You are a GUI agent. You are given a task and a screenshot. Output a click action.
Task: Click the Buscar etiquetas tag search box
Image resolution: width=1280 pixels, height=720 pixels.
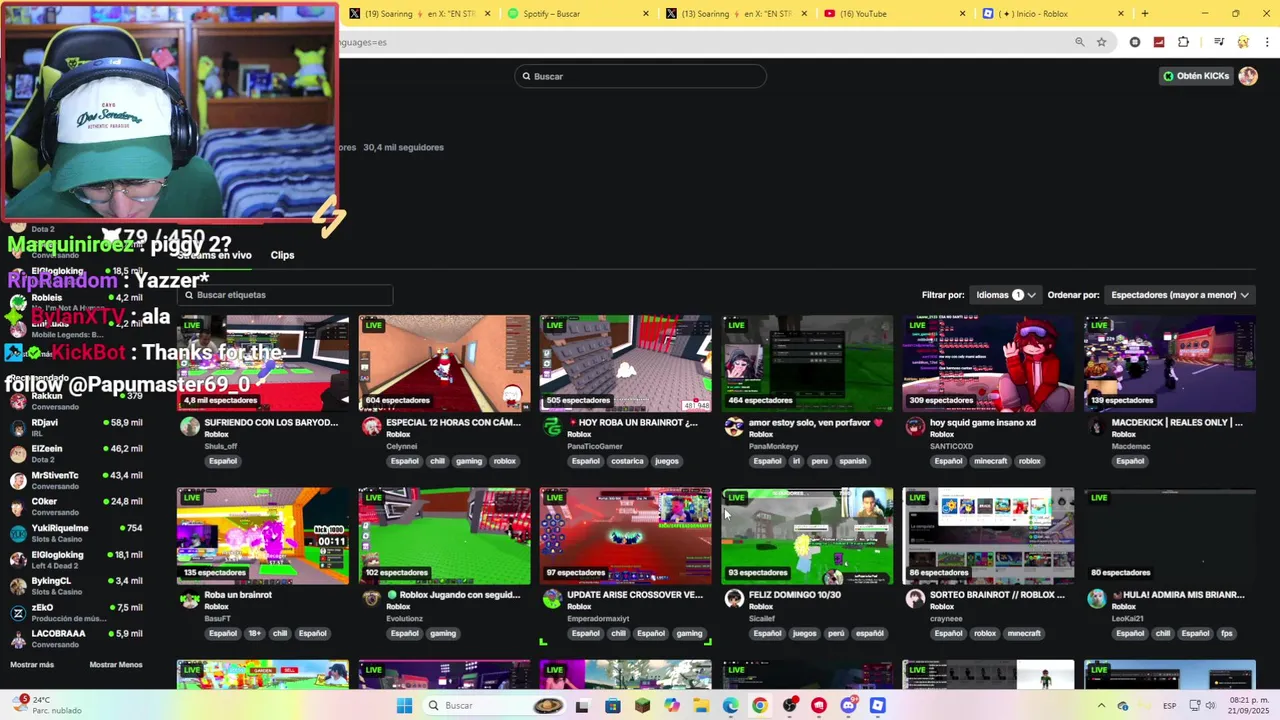click(285, 295)
